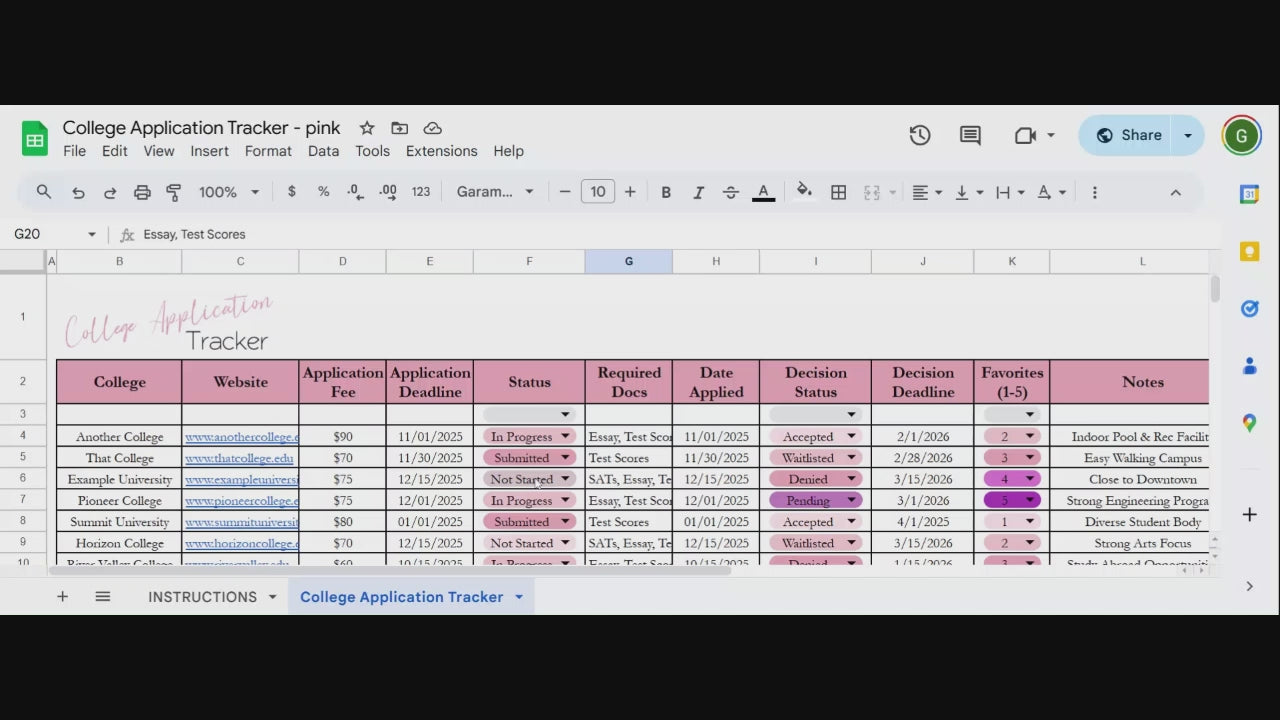Toggle strikethrough formatting
The width and height of the screenshot is (1280, 720).
[730, 192]
